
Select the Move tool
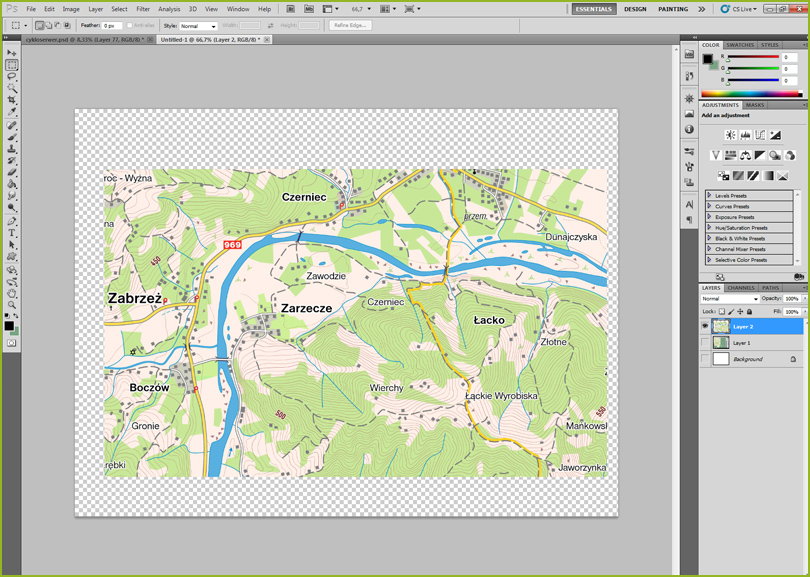(11, 53)
